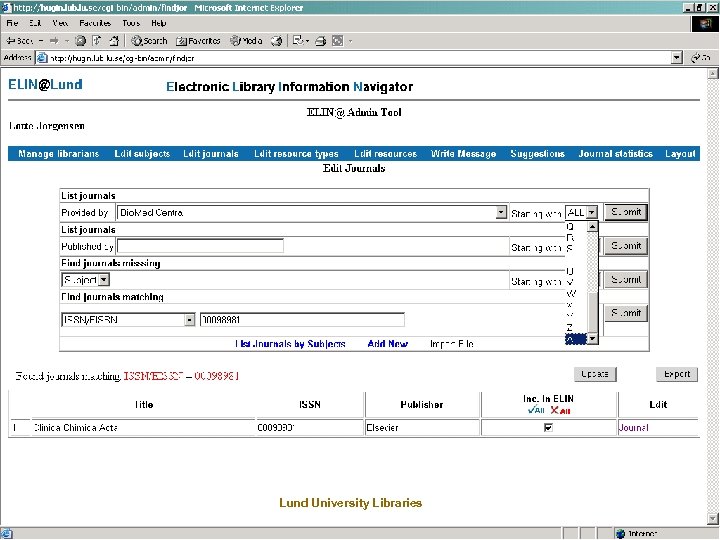
Task: Go to Edit journals tab
Action: click(x=211, y=154)
